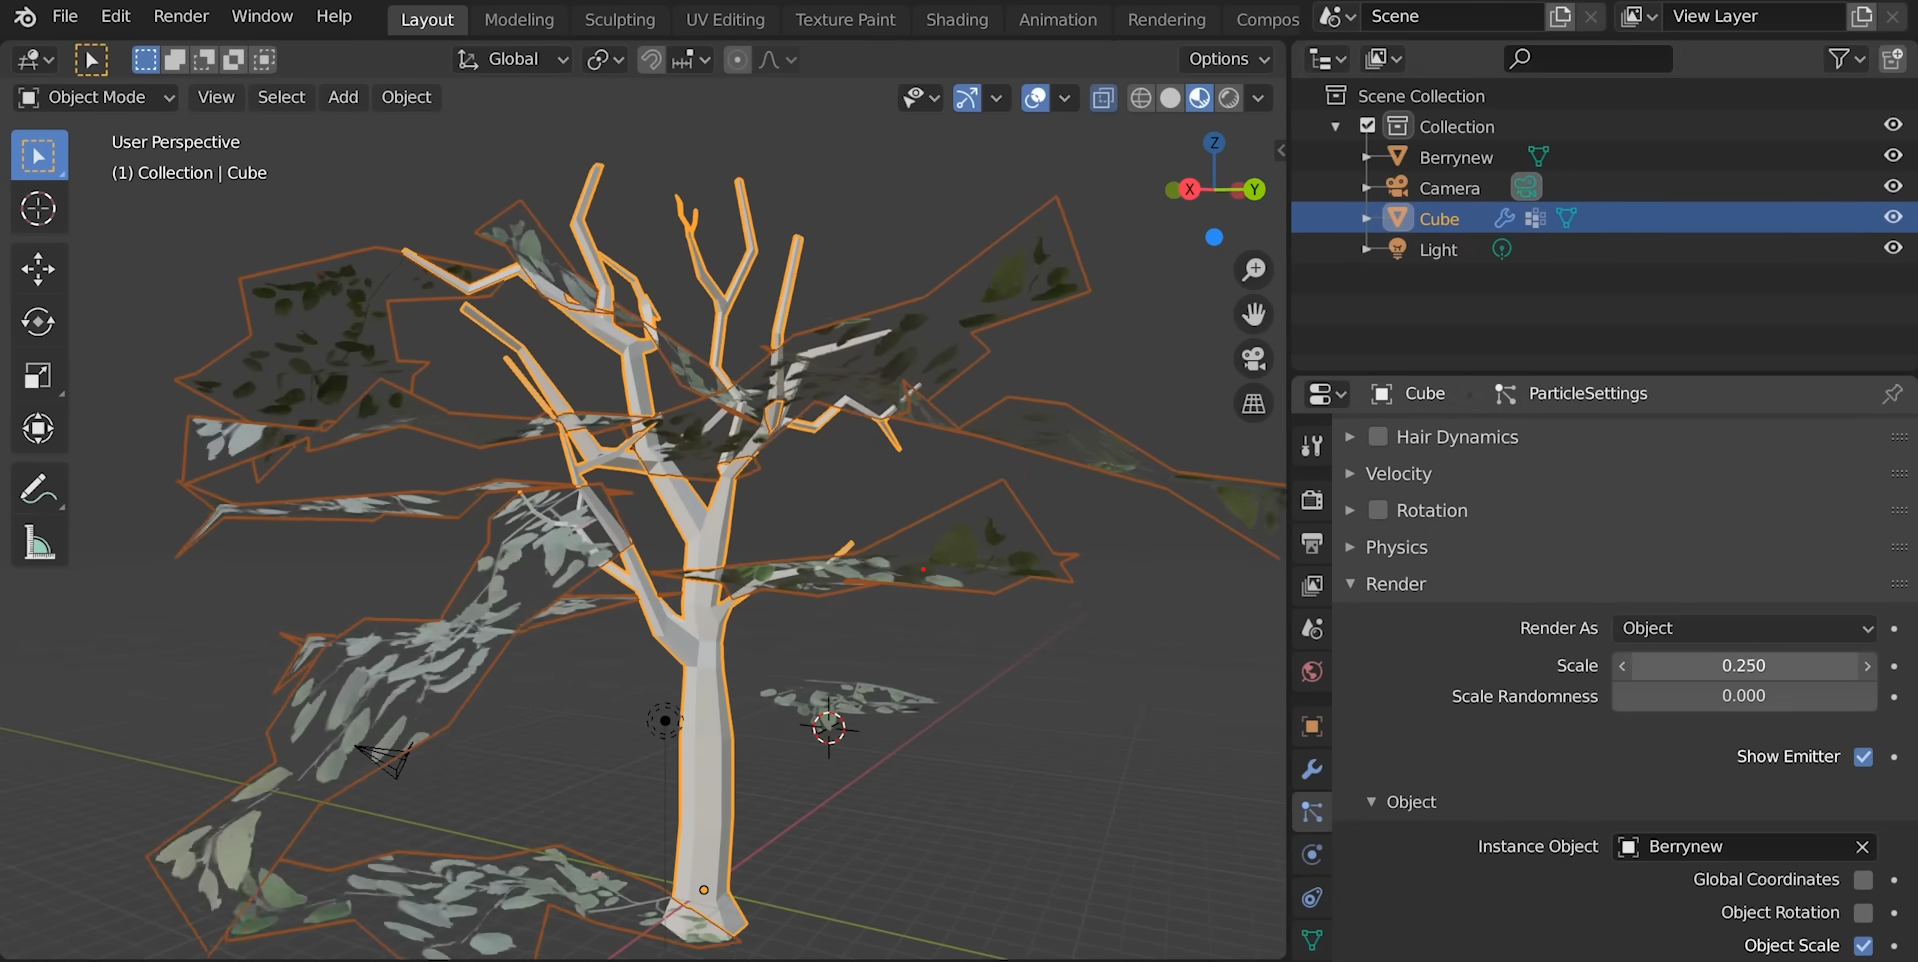Select the Move tool
1918x962 pixels.
click(x=38, y=268)
